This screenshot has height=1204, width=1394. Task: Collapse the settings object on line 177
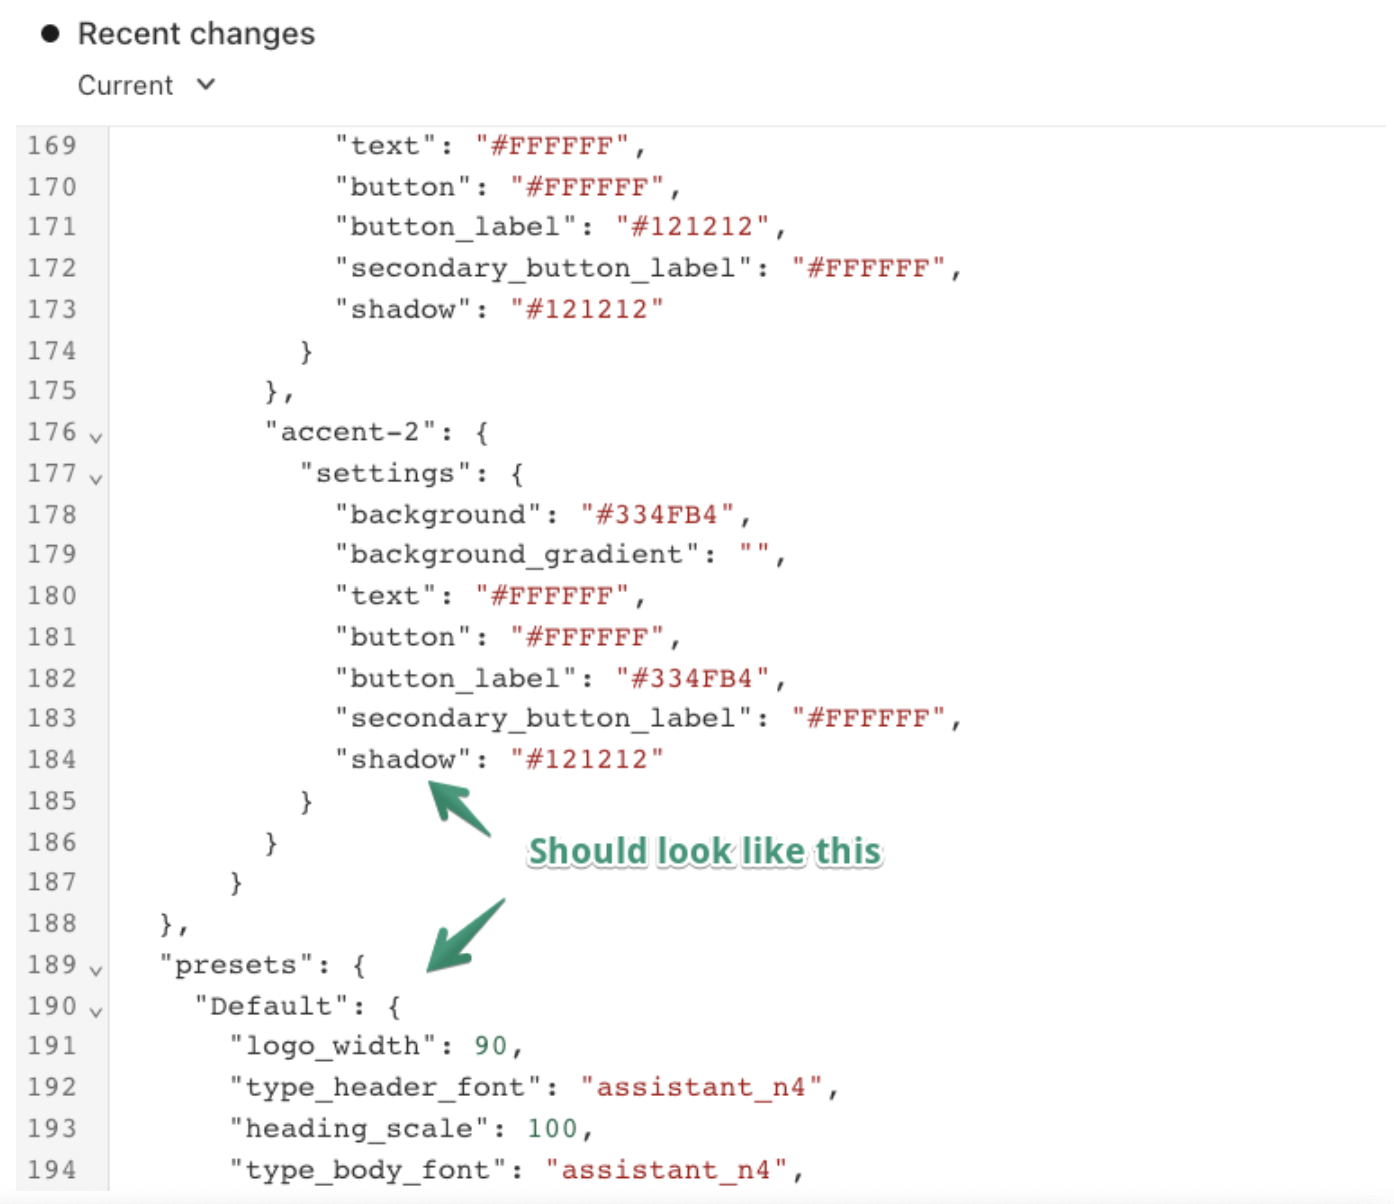tap(94, 477)
